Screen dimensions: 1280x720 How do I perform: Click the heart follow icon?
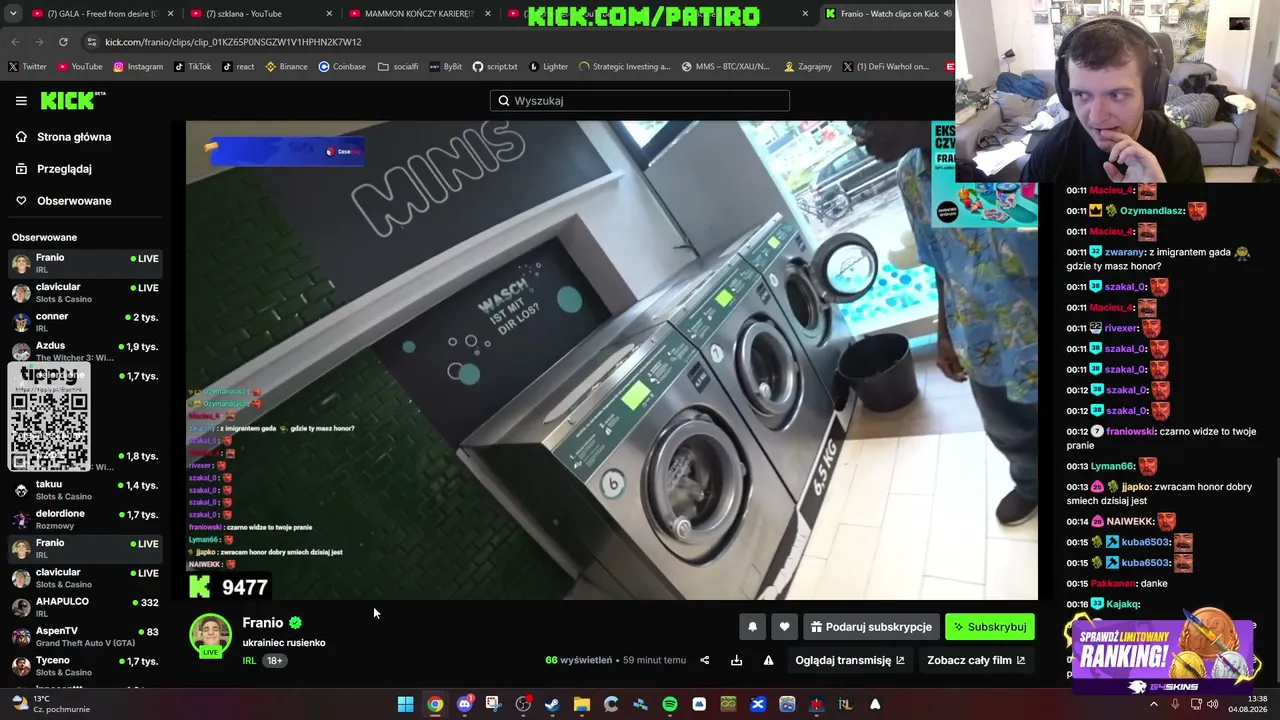784,627
